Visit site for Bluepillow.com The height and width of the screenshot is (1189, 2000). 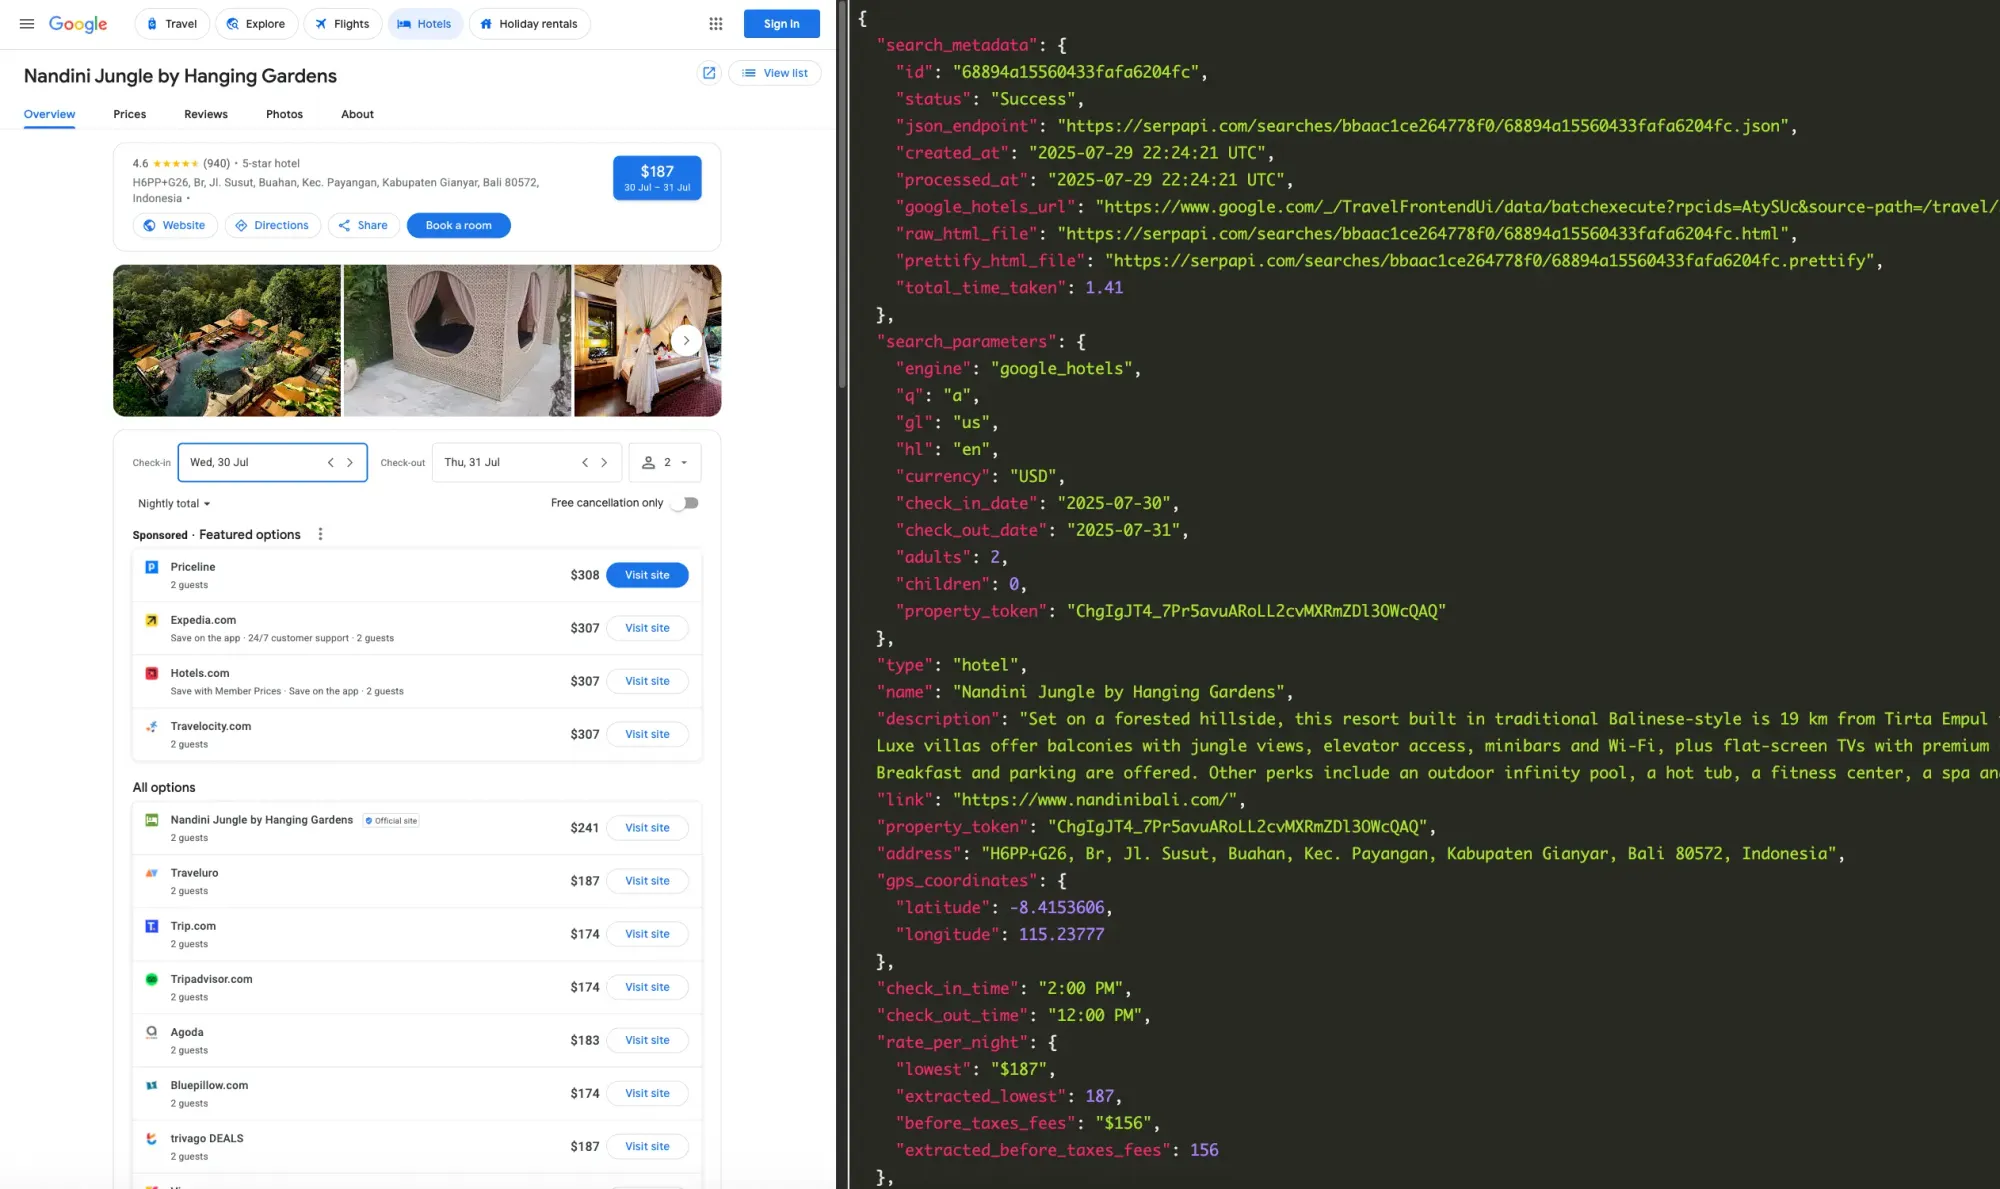(x=647, y=1093)
